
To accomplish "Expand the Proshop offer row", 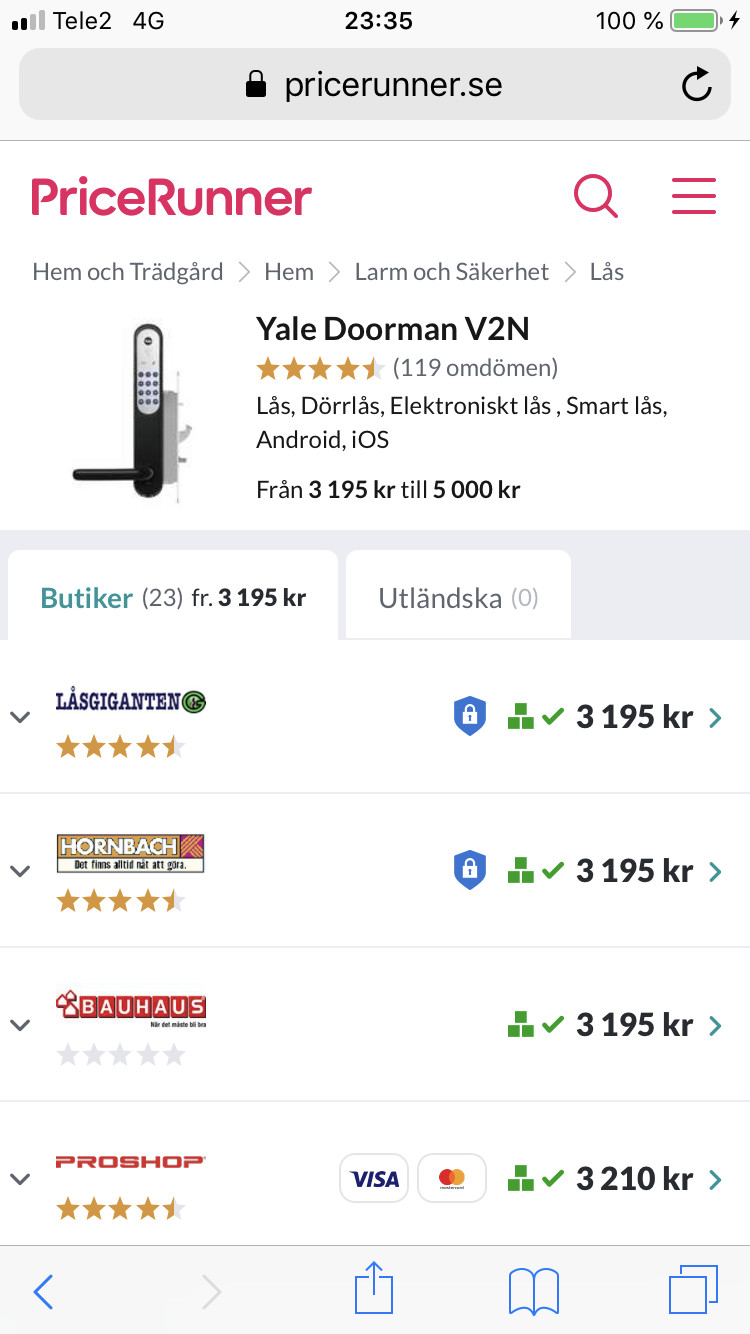I will point(20,1178).
